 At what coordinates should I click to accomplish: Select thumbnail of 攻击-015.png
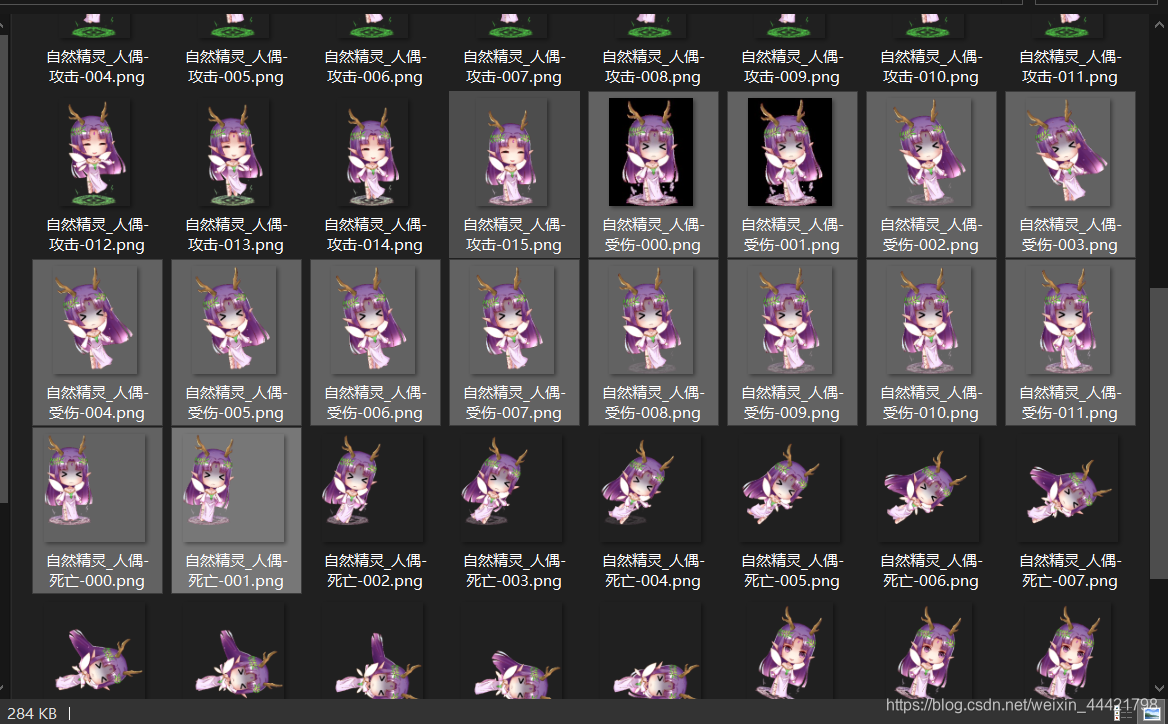(512, 153)
